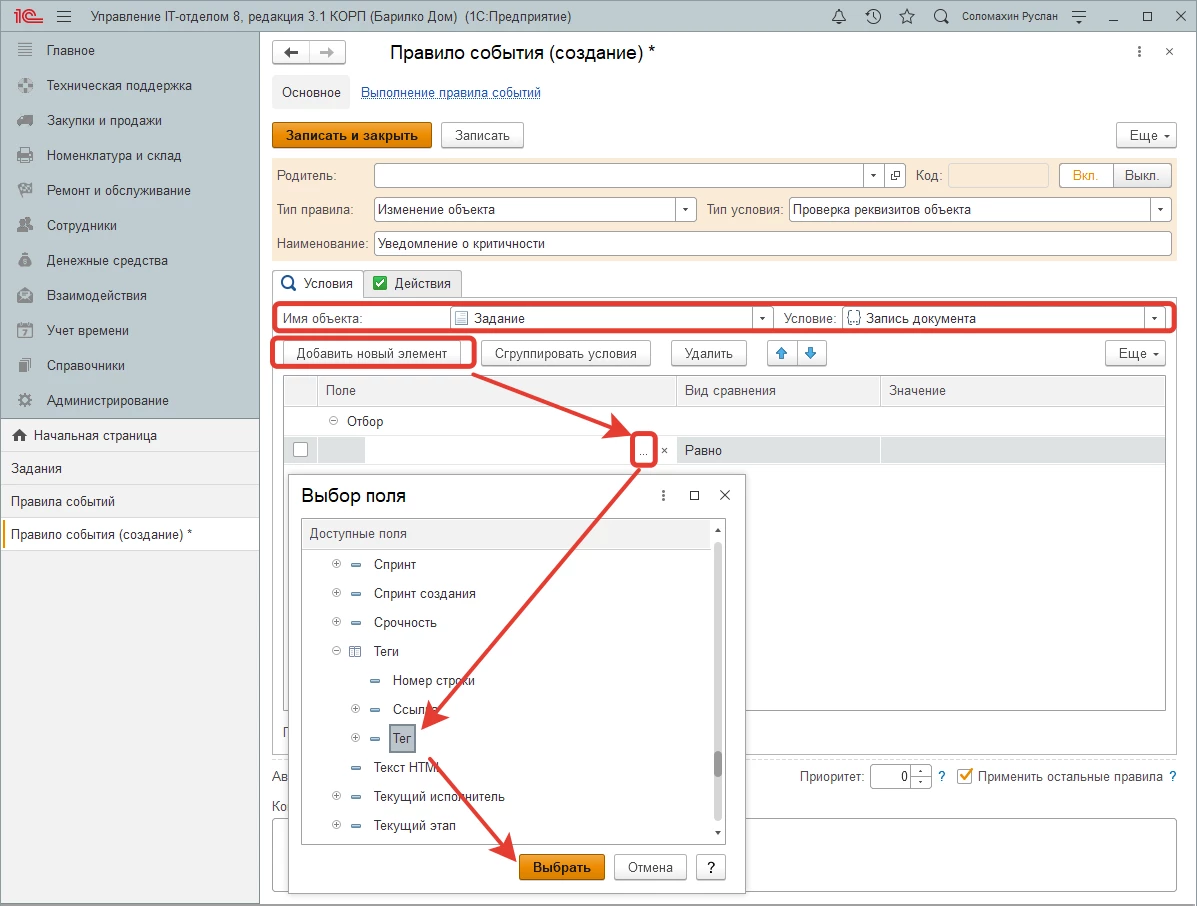Switch to the Условия tab

point(318,284)
